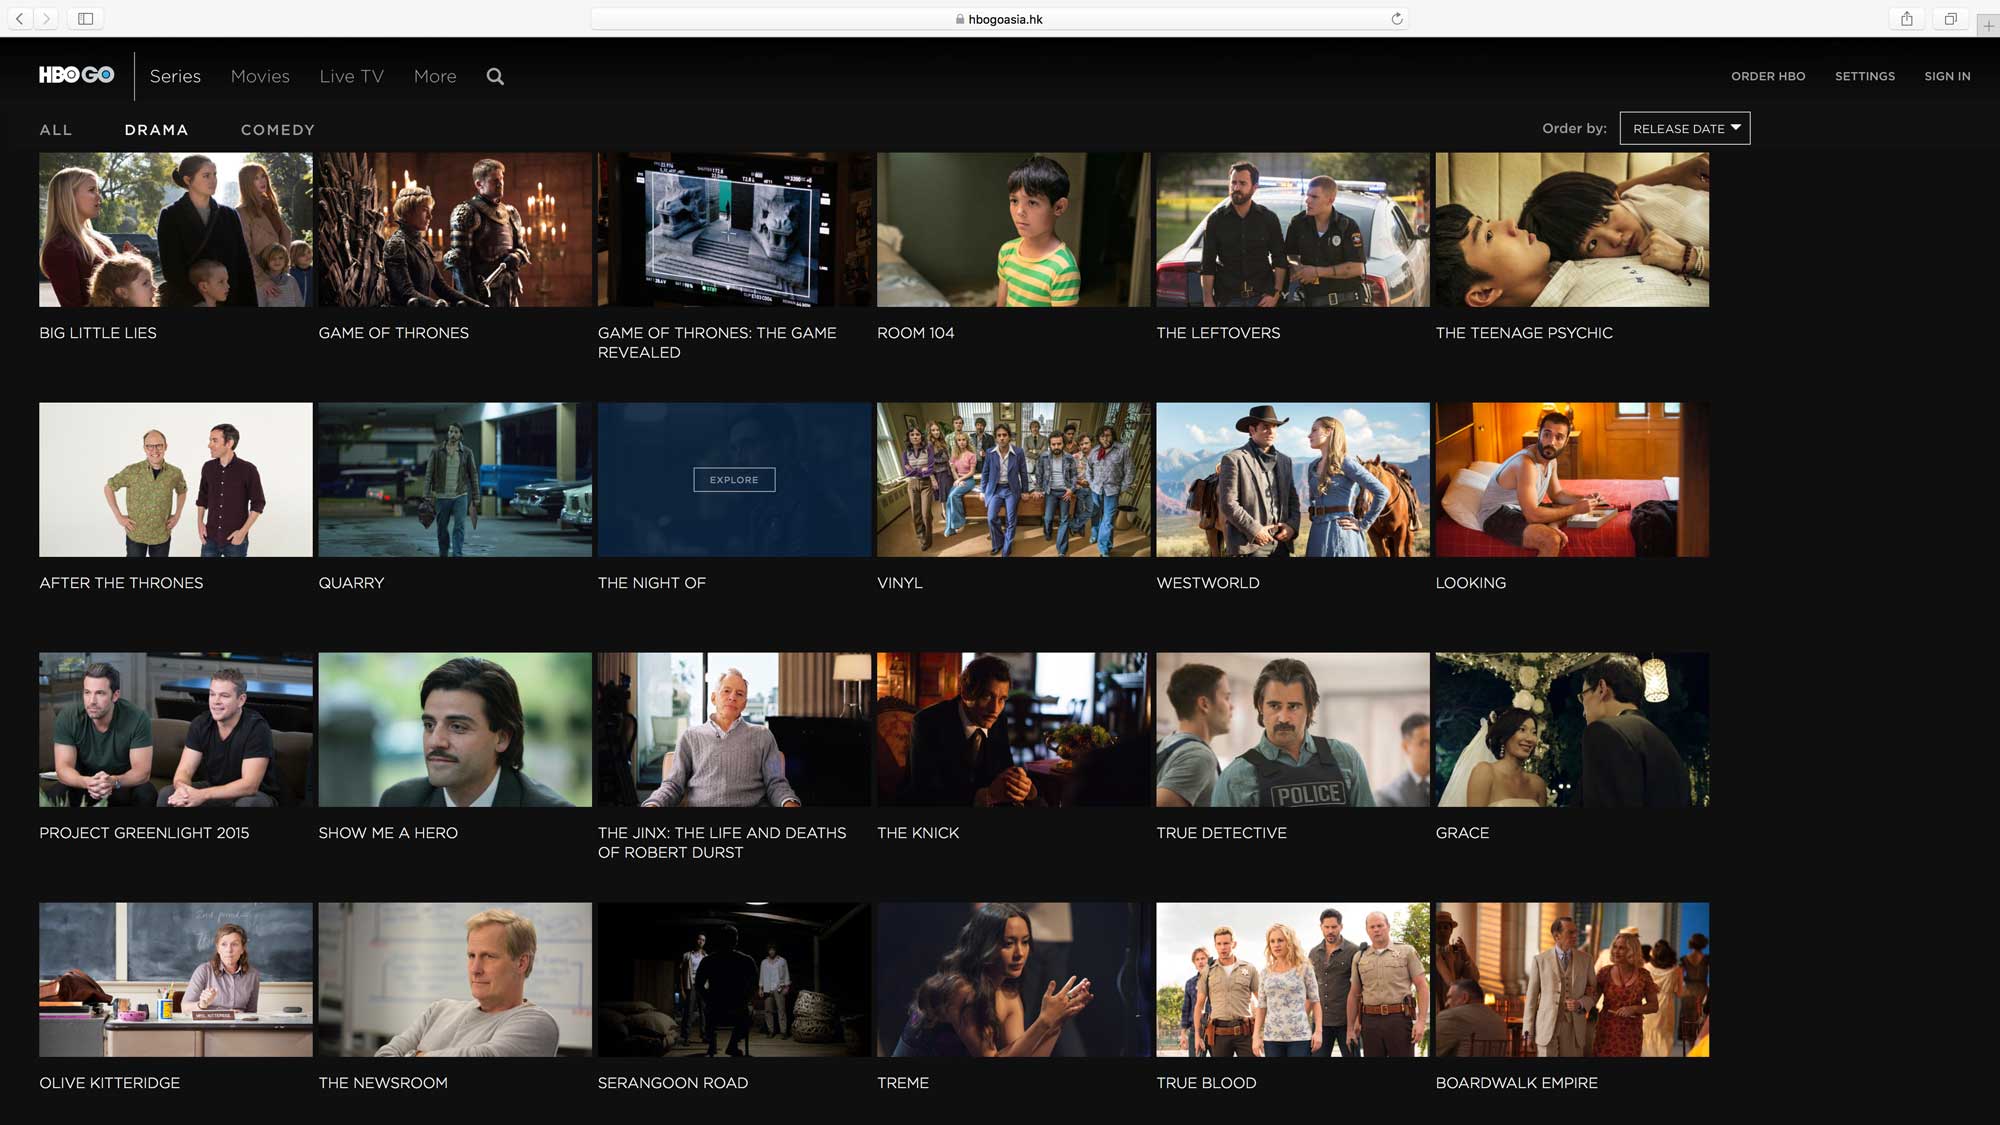This screenshot has height=1125, width=2000.
Task: Open The Leftovers thumbnail
Action: click(x=1293, y=229)
